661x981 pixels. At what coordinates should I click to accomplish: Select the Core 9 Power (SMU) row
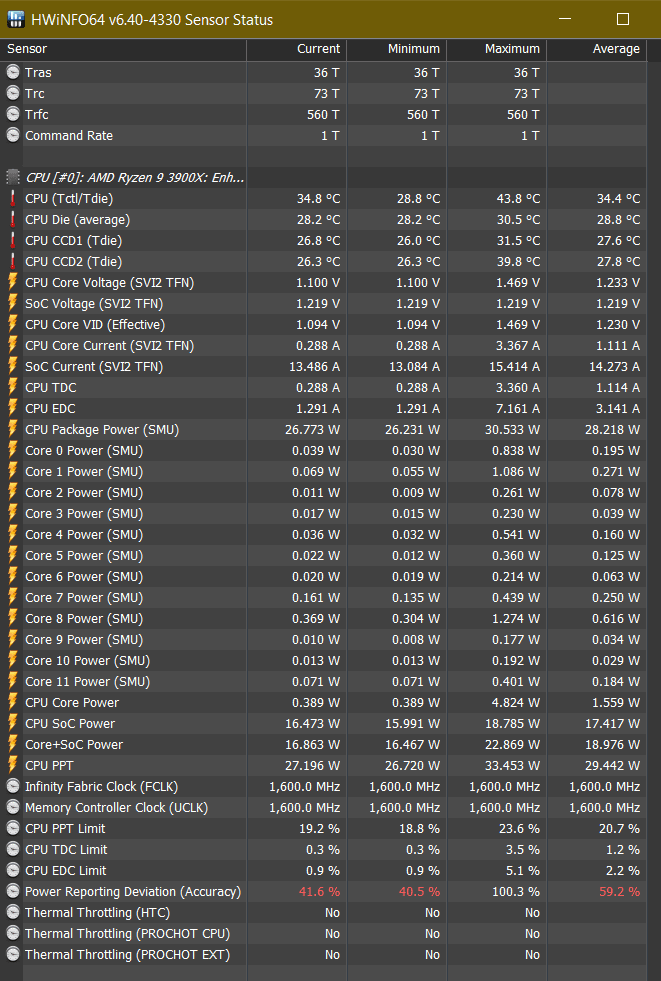point(323,639)
